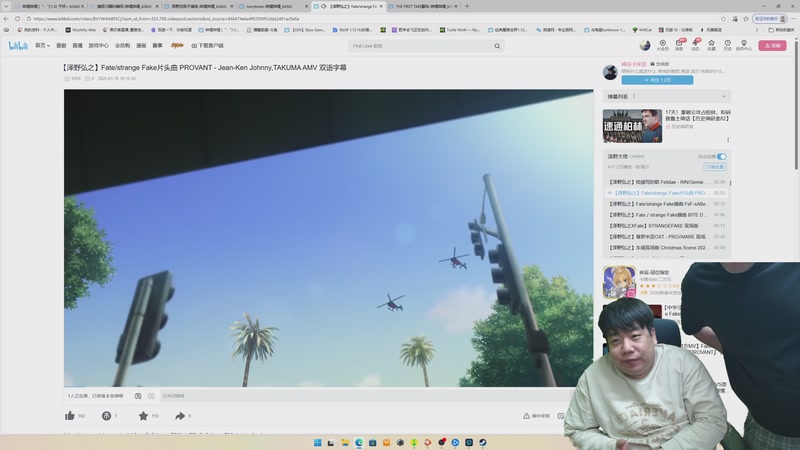Open the uploader's profile name link

(634, 64)
